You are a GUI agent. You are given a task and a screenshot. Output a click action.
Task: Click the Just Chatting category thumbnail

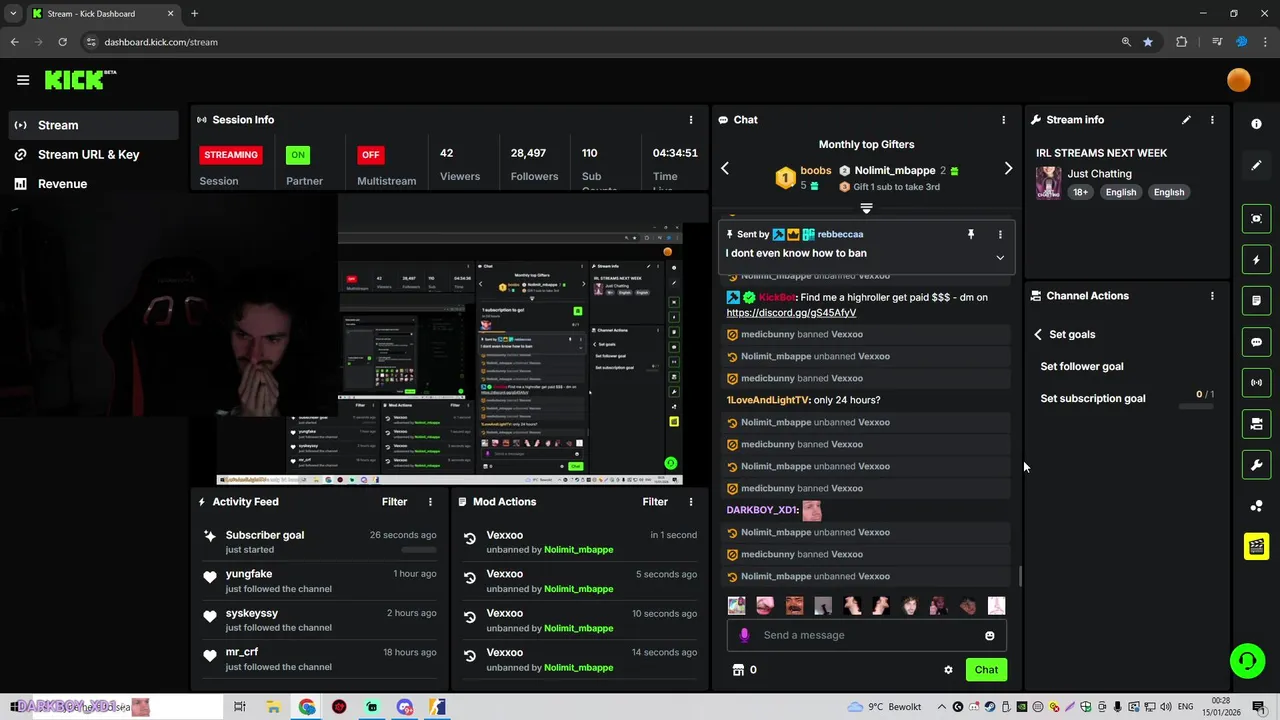pyautogui.click(x=1048, y=183)
